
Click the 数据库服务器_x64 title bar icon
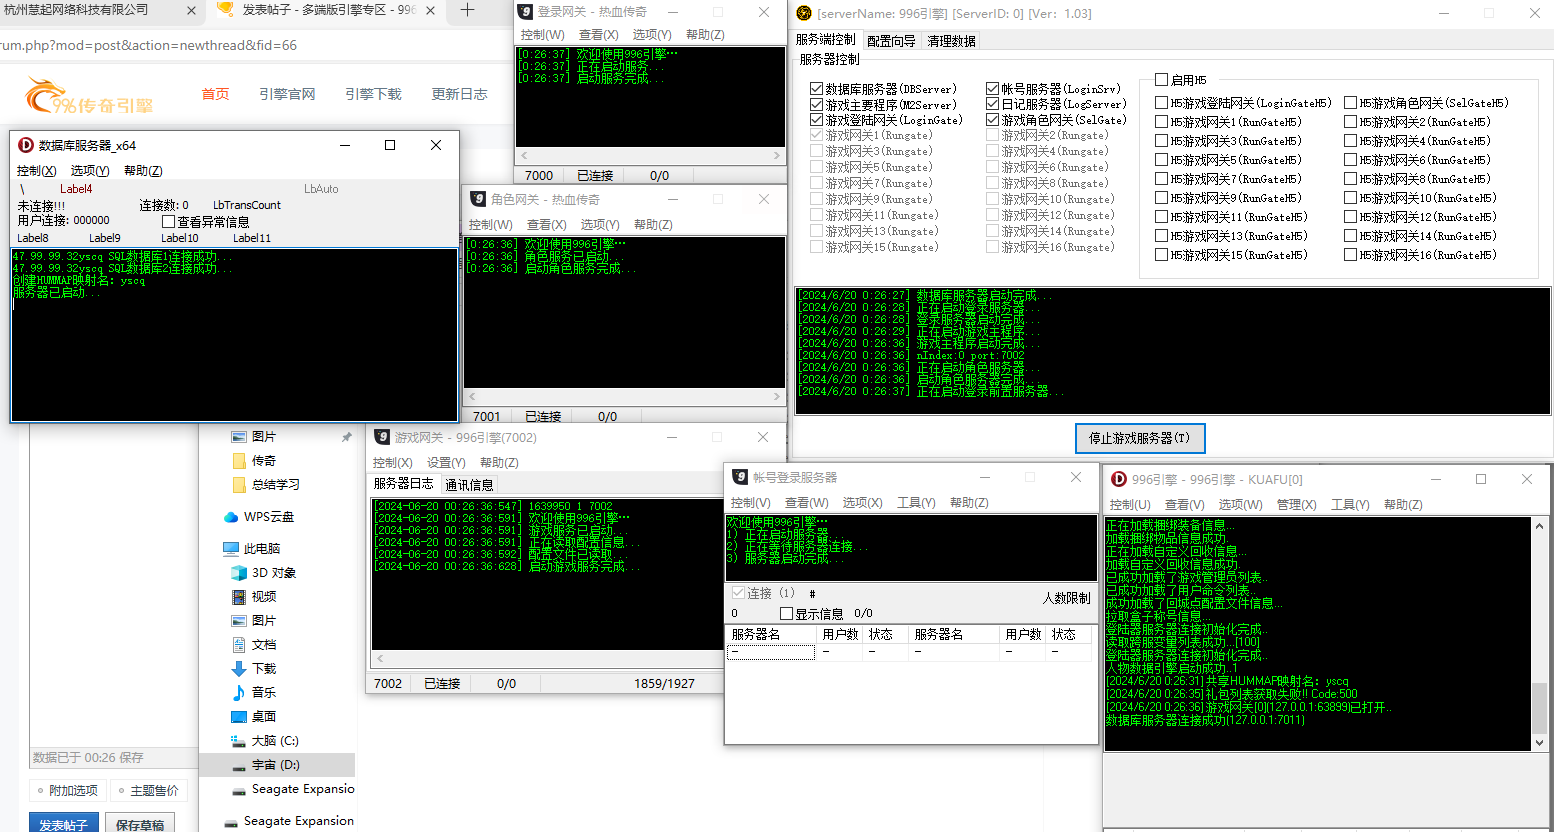26,145
